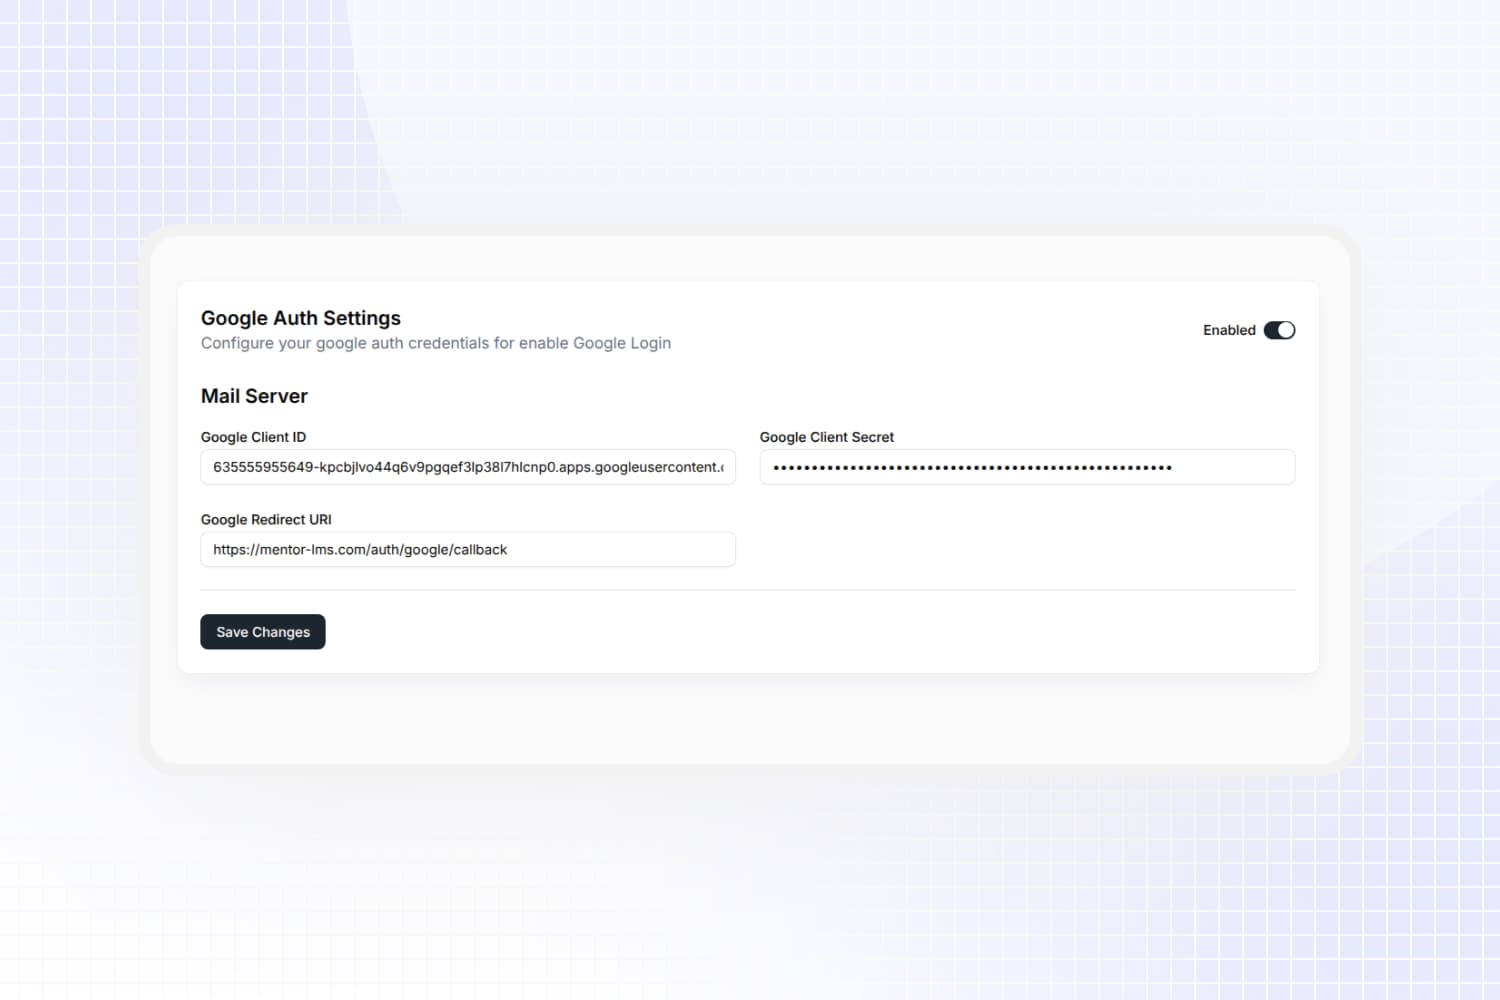The height and width of the screenshot is (1000, 1500).
Task: Click the "Google Client ID" field label
Action: pyautogui.click(x=253, y=437)
